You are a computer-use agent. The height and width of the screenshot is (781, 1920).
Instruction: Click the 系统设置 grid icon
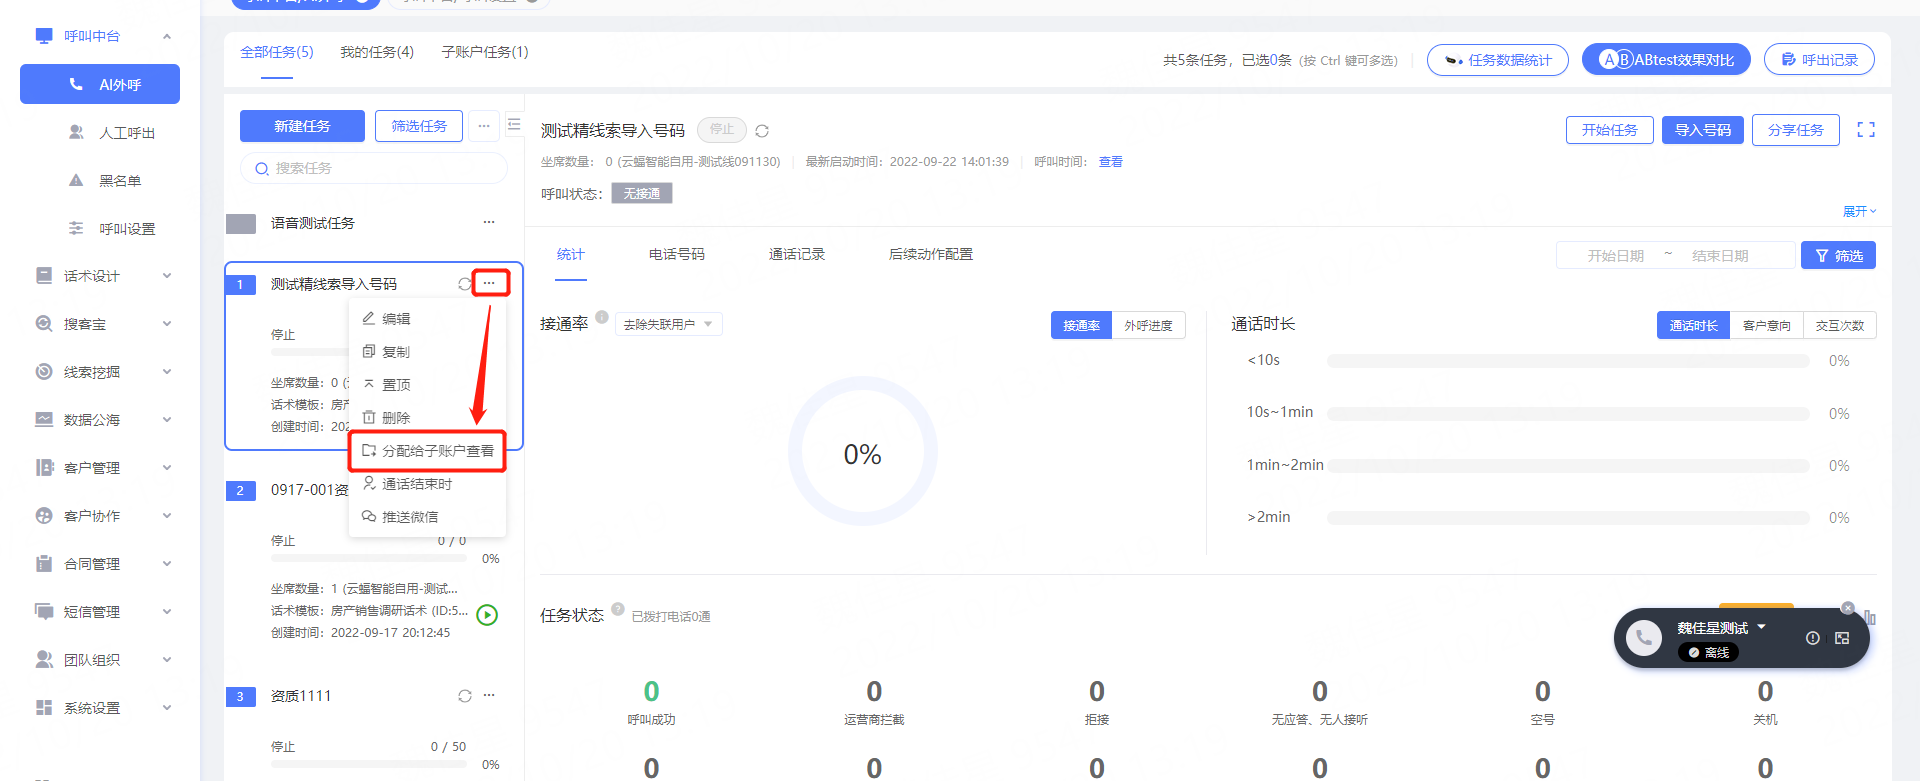tap(44, 707)
